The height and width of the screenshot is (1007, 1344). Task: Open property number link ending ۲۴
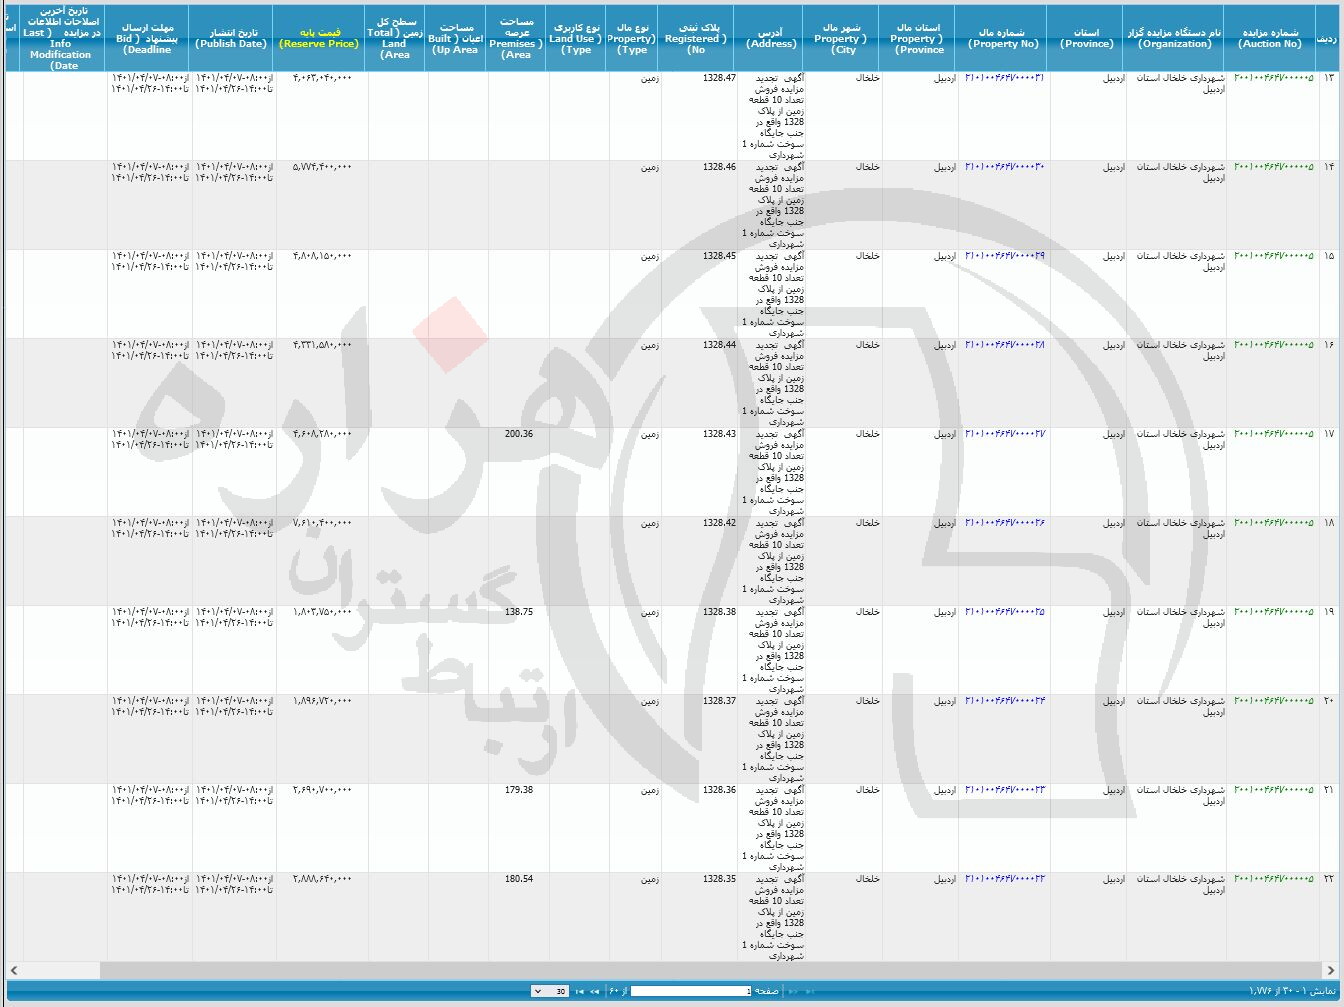tap(1004, 701)
